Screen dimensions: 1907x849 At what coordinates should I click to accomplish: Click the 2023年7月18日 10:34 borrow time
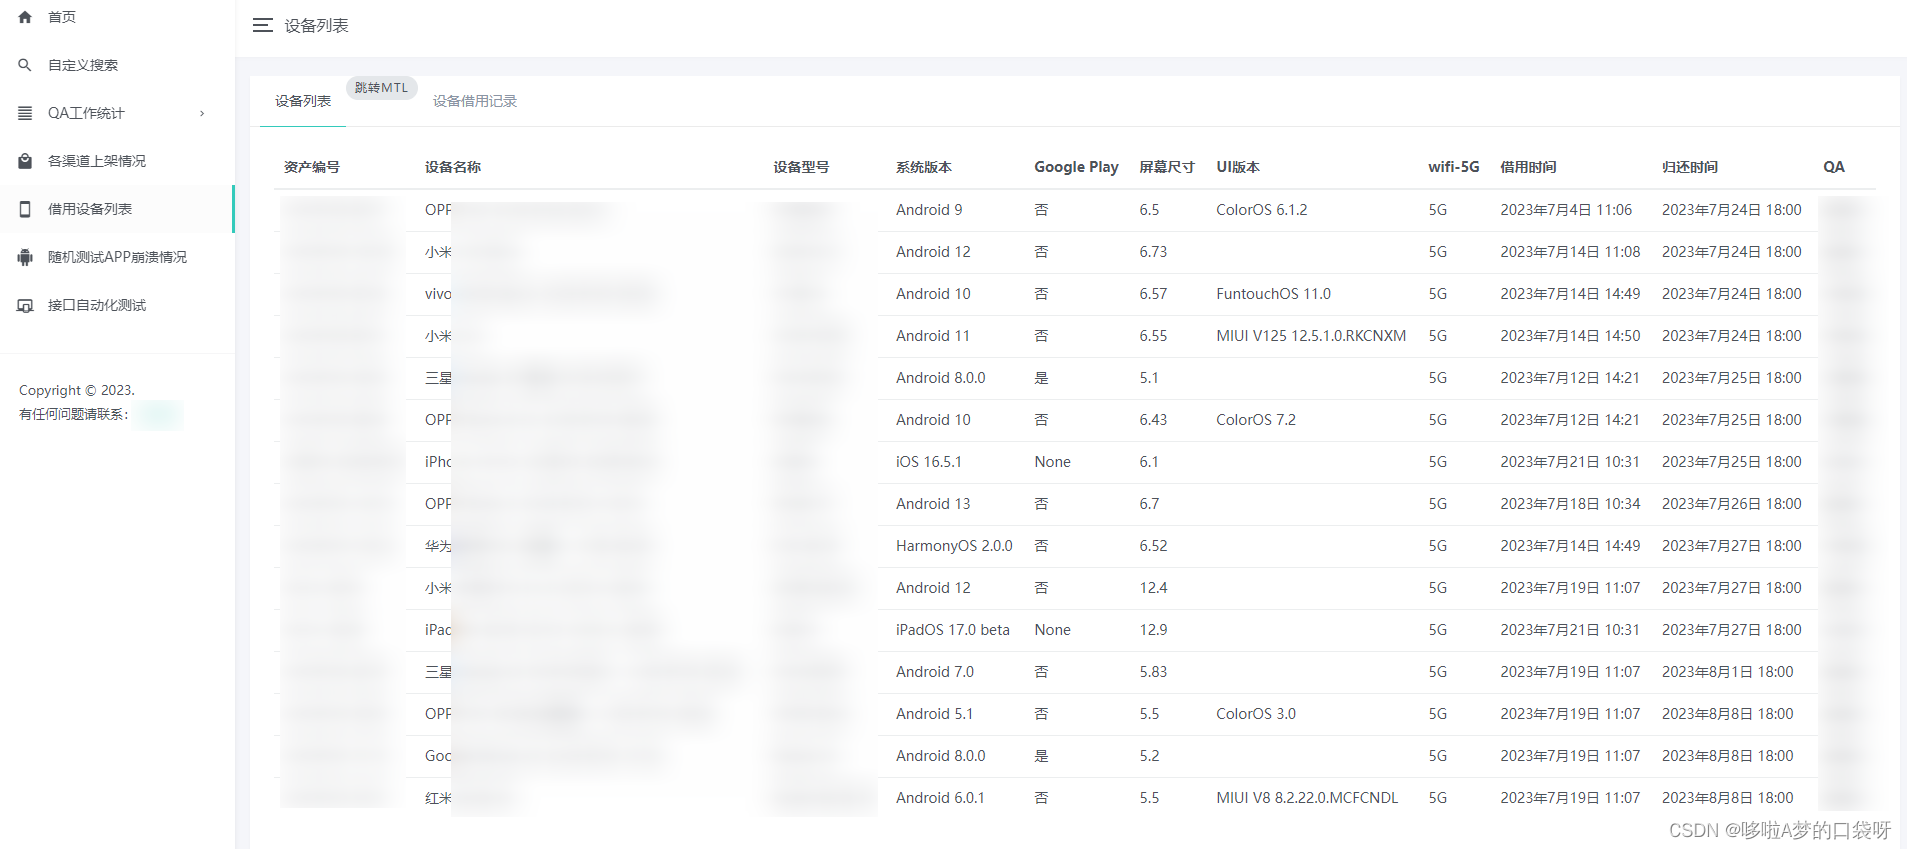(x=1570, y=504)
